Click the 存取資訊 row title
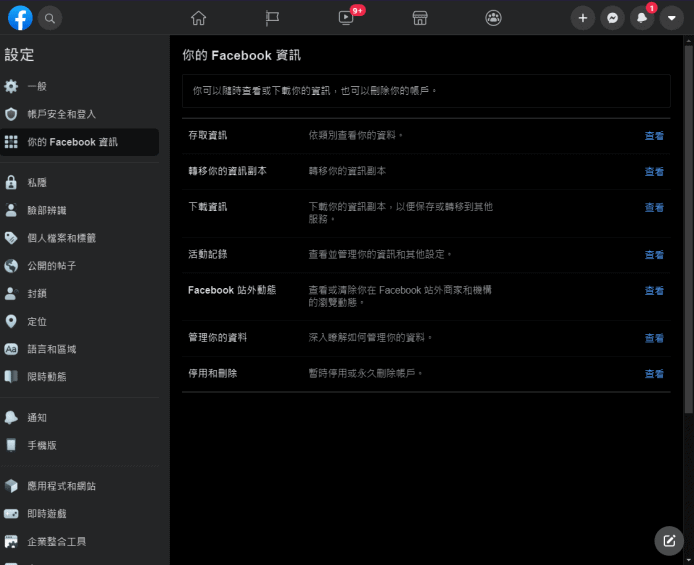Image resolution: width=694 pixels, height=565 pixels. (x=208, y=135)
